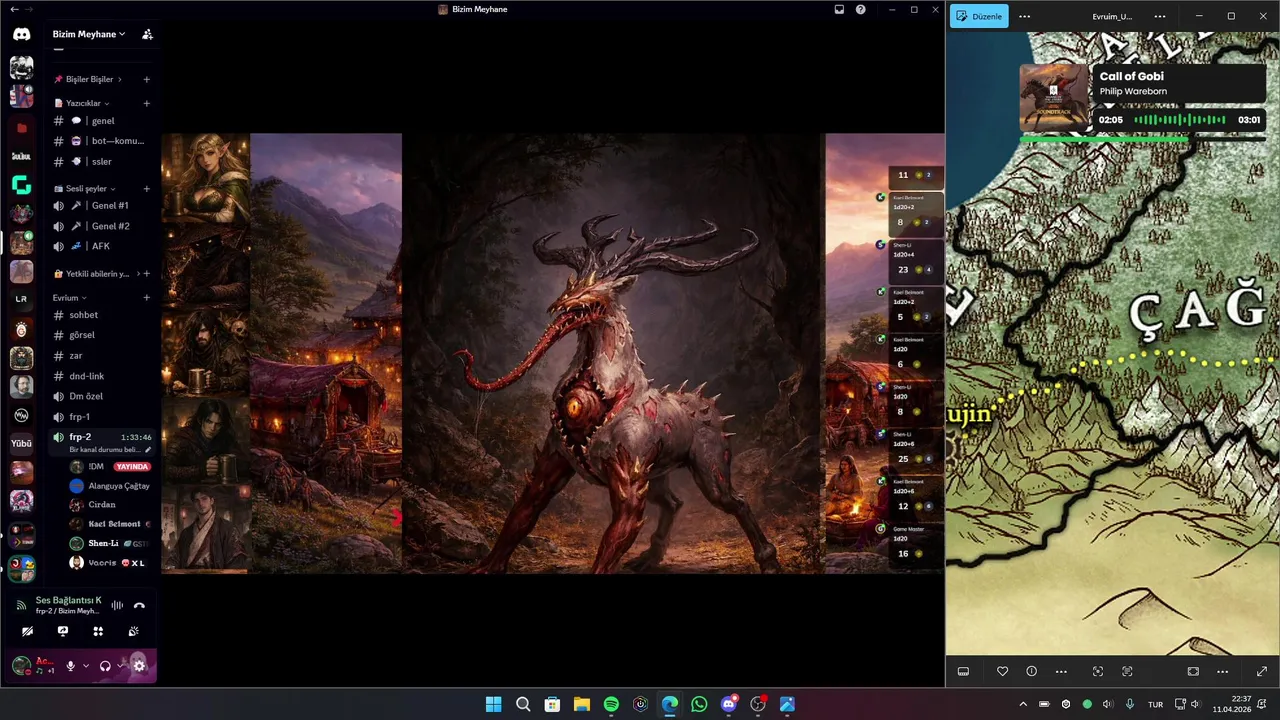Show hidden system tray icons
Viewport: 1280px width, 720px height.
[1022, 704]
